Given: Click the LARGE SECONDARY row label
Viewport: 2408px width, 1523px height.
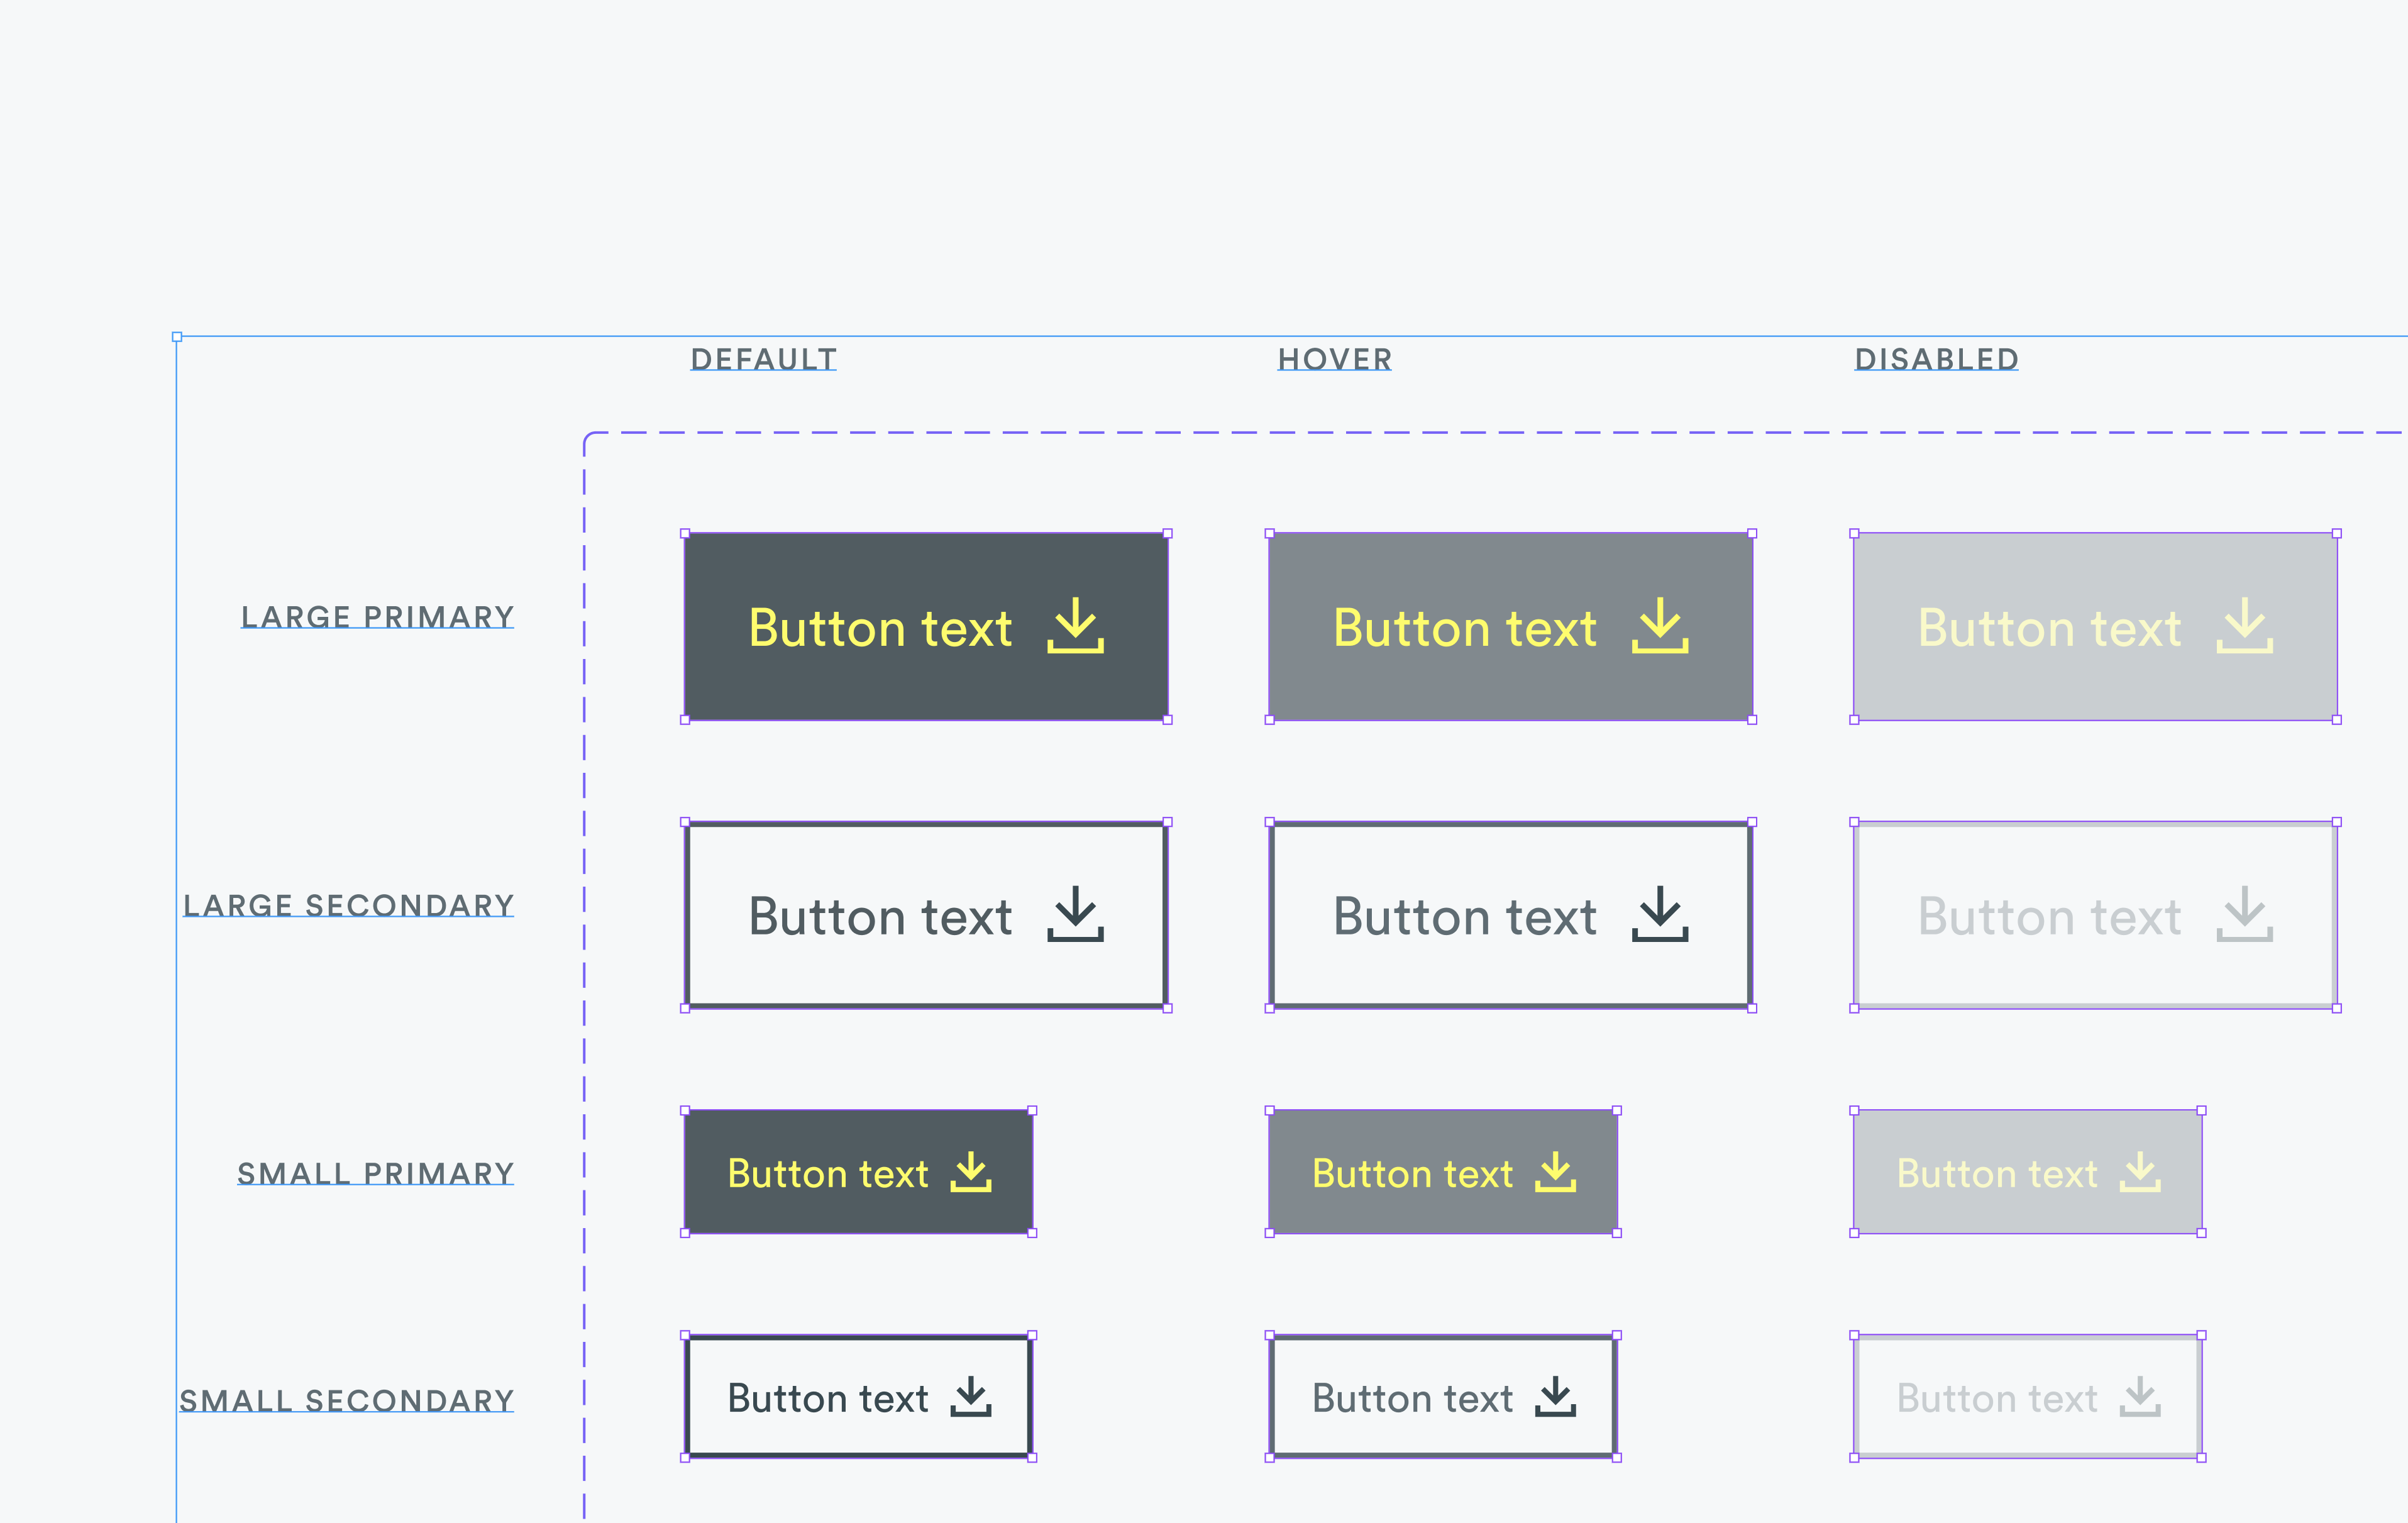Looking at the screenshot, I should pos(348,905).
